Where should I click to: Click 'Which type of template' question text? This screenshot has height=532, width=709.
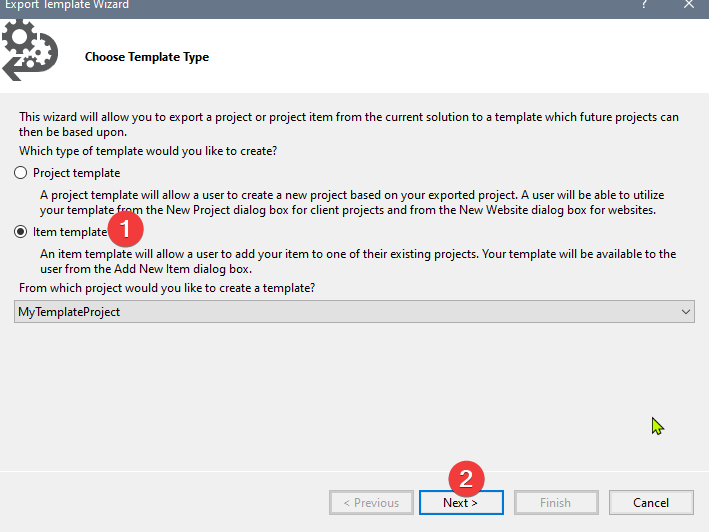(x=148, y=151)
